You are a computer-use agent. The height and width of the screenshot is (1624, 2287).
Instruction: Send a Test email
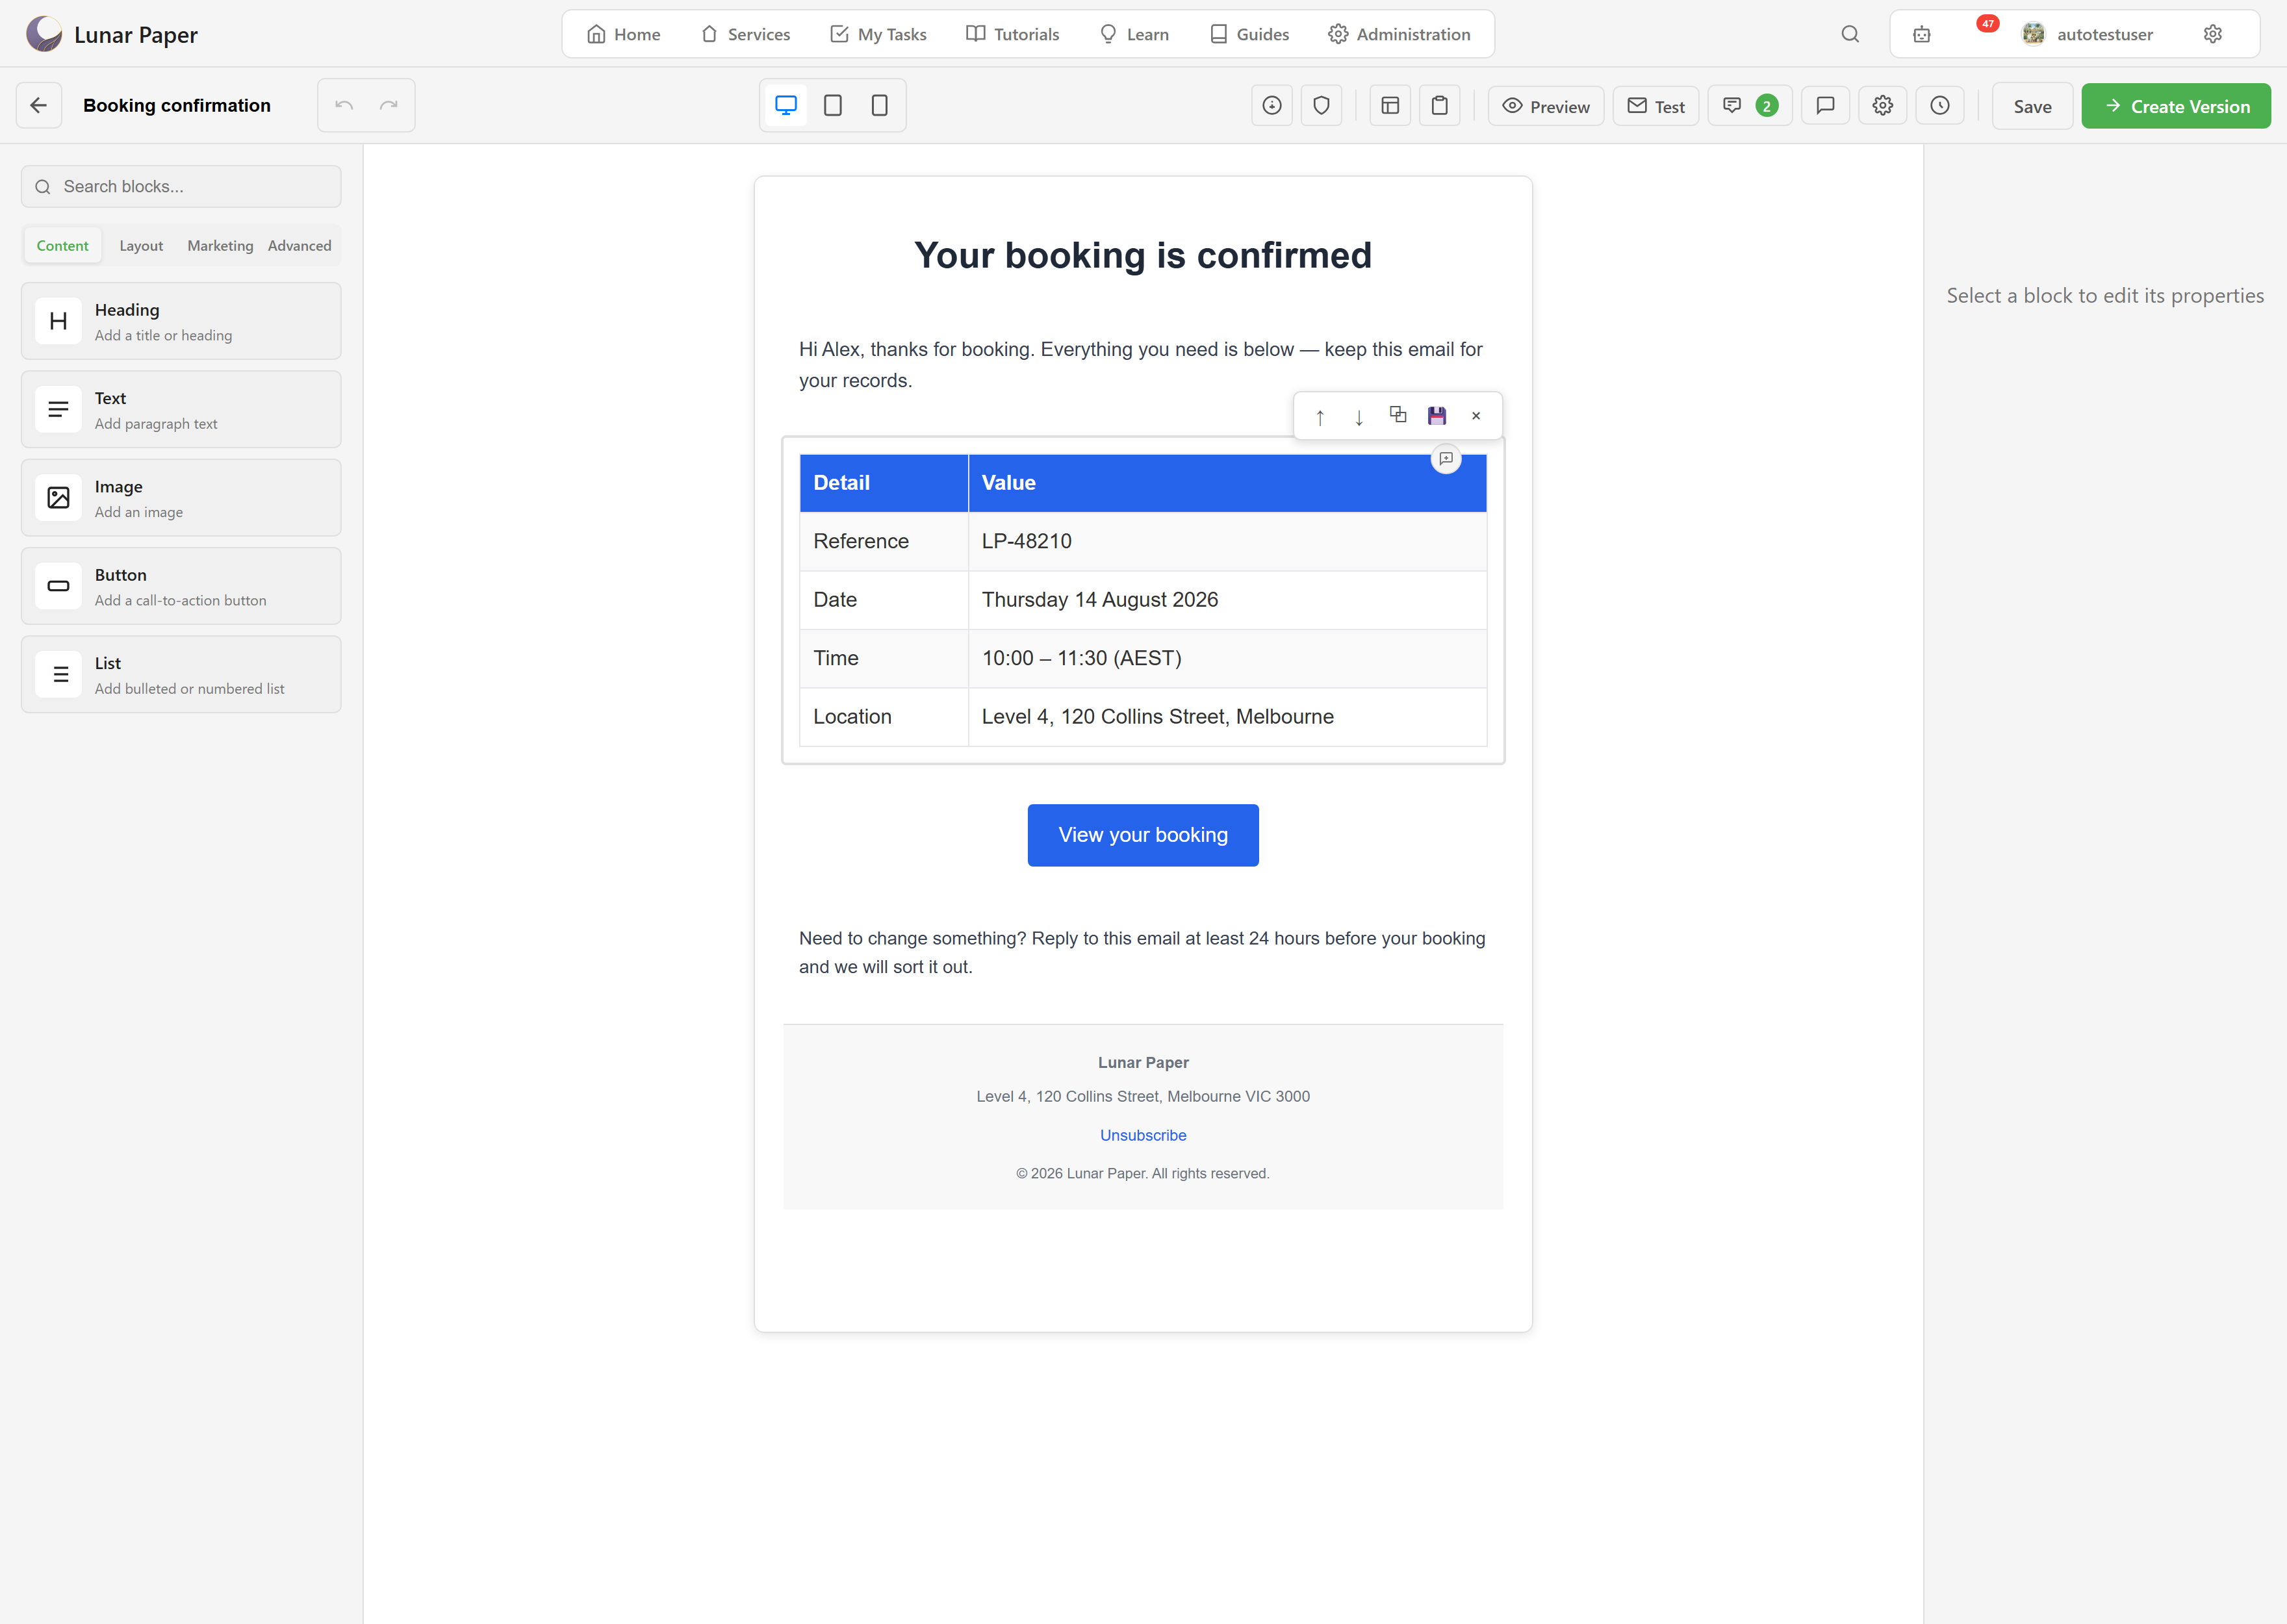(x=1656, y=106)
